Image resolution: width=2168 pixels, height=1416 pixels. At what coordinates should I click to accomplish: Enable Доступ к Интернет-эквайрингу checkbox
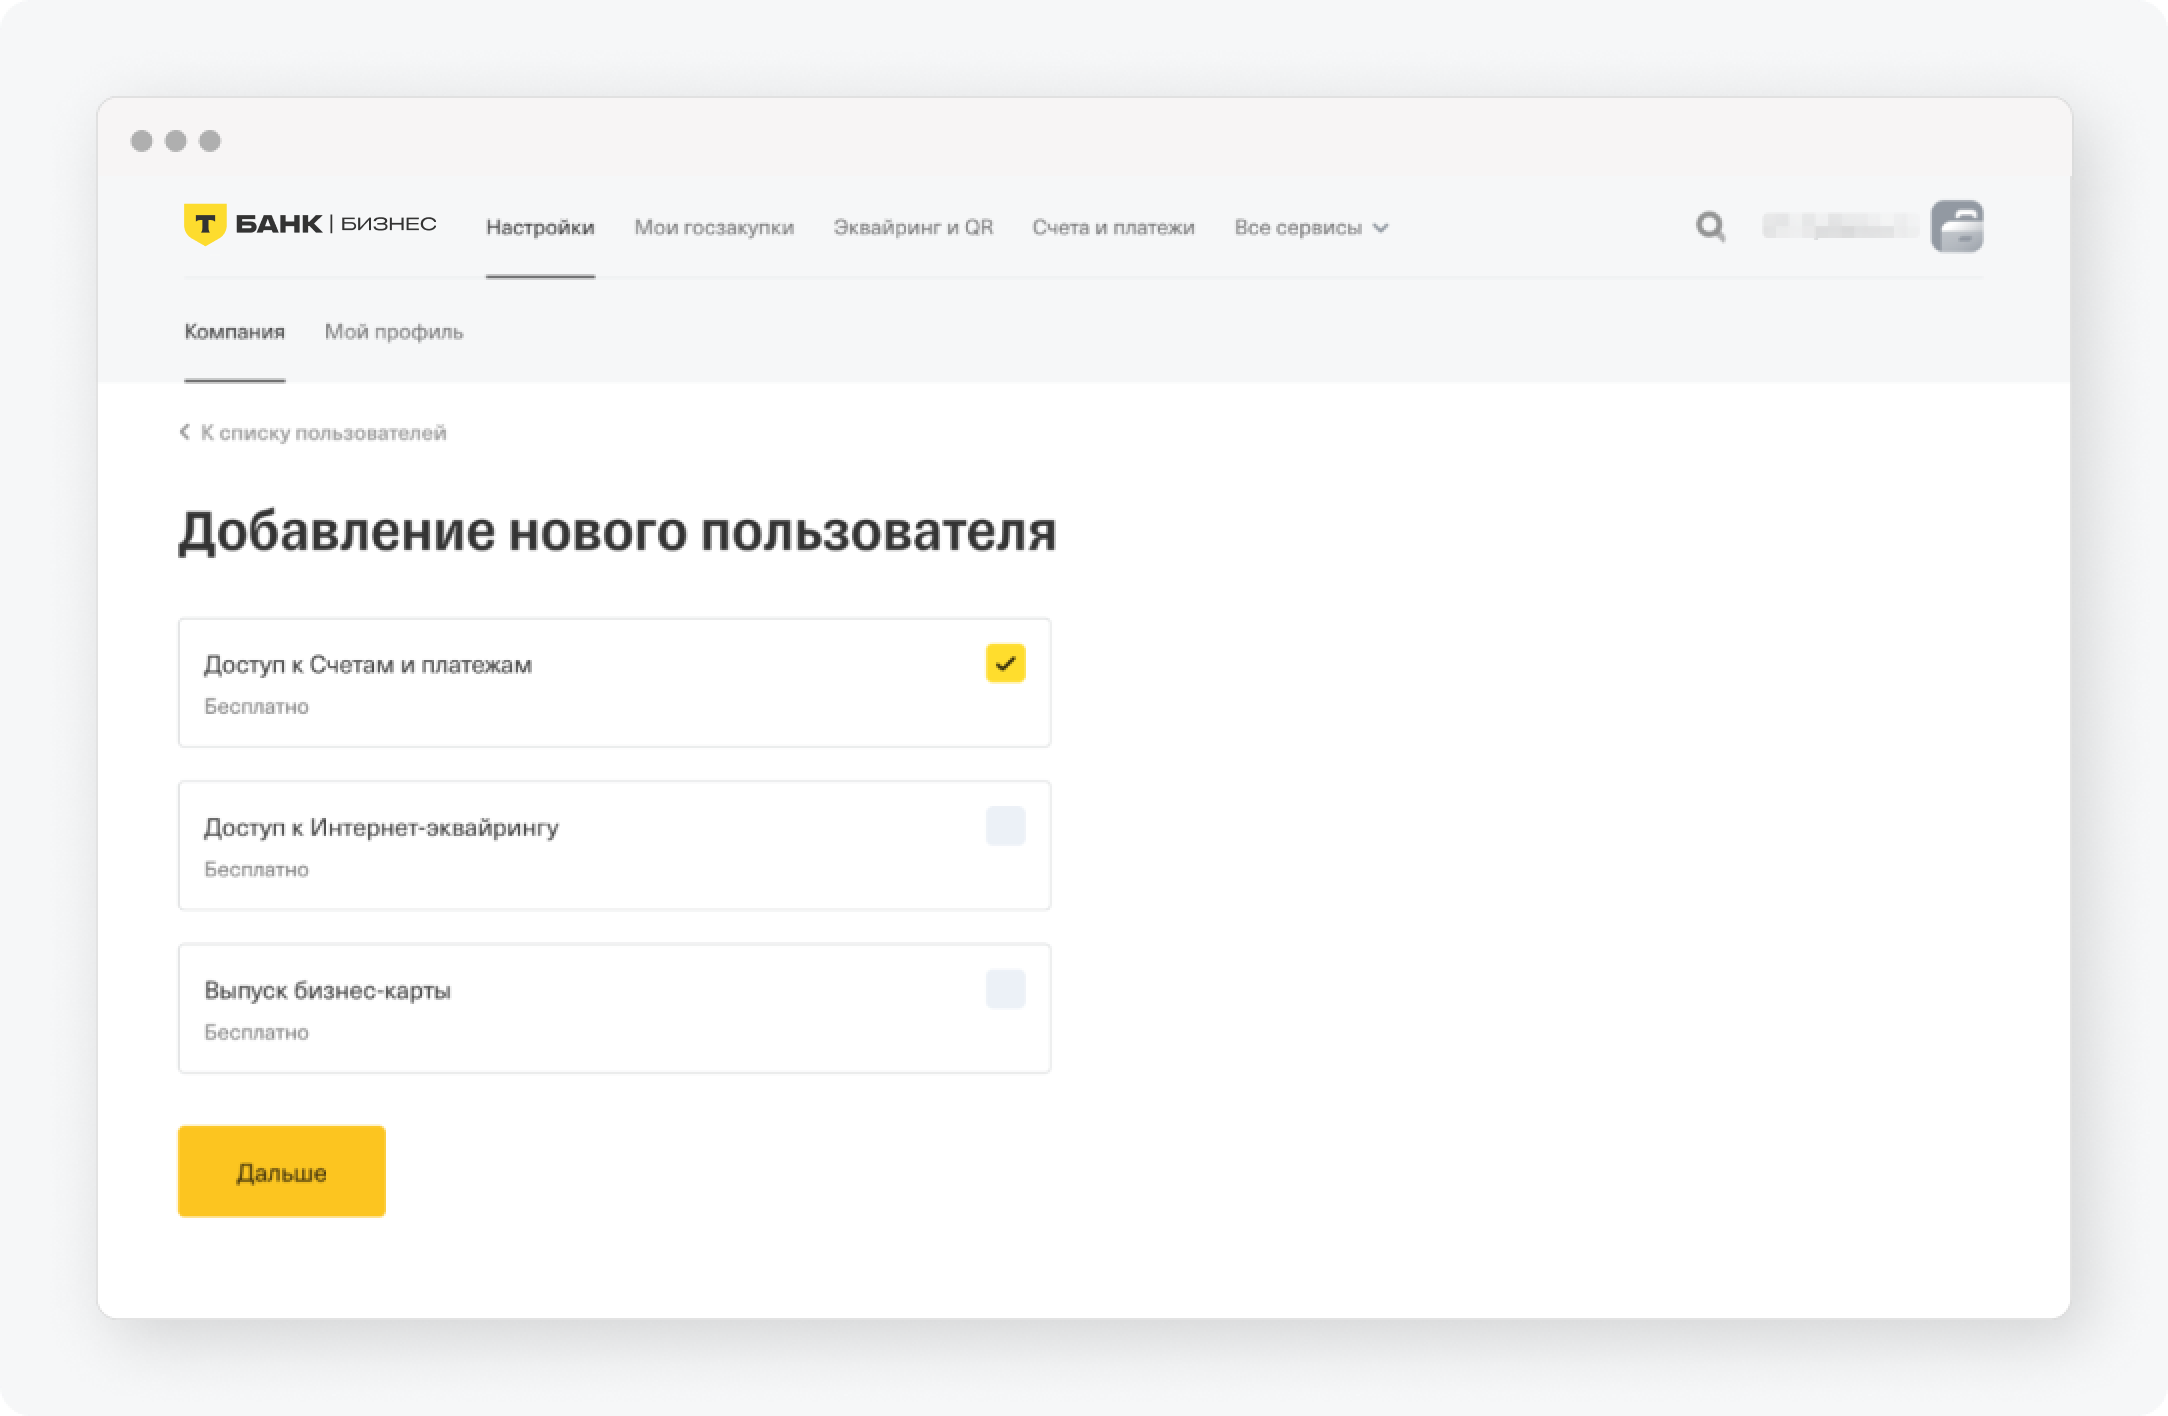tap(1005, 826)
